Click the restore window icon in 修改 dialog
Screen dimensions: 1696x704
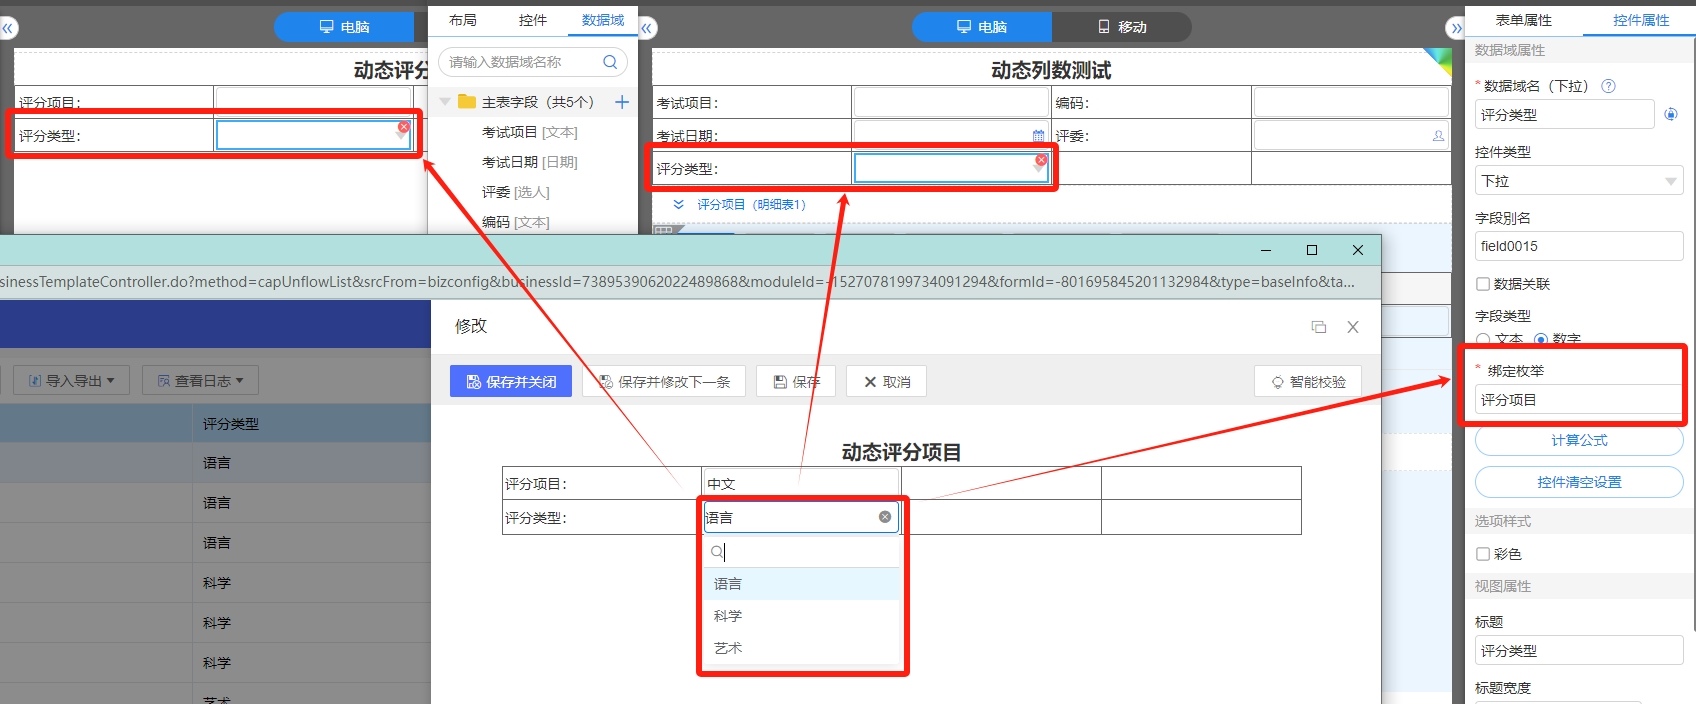[x=1319, y=327]
